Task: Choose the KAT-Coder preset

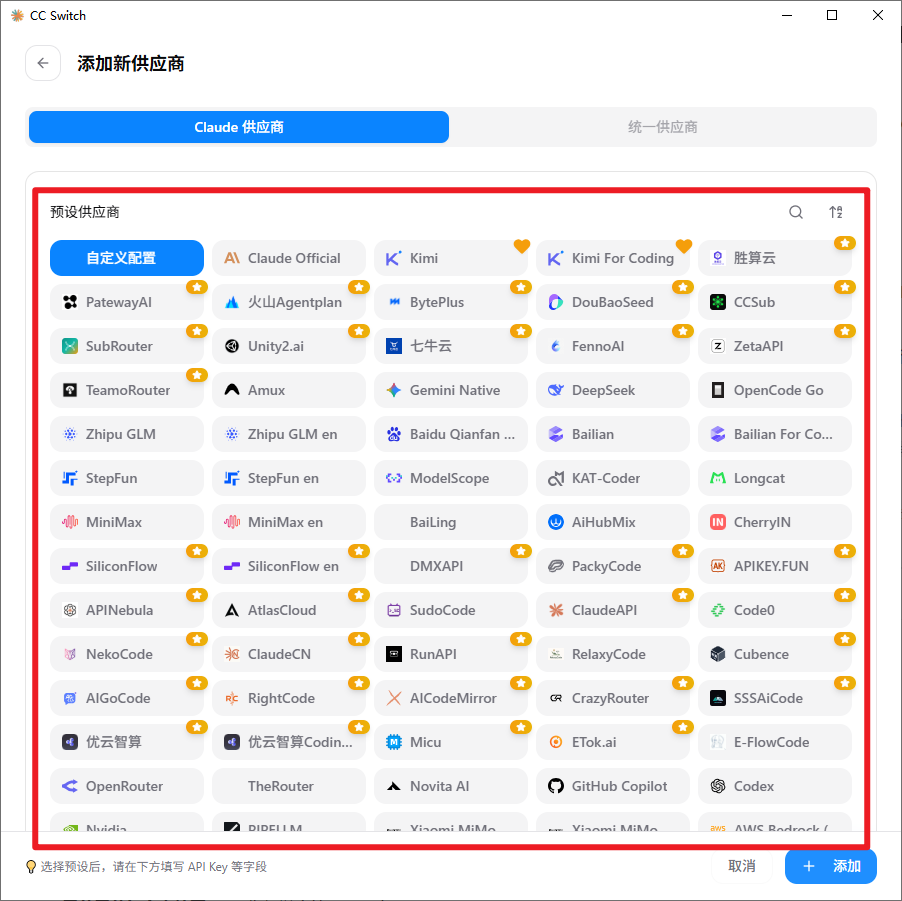Action: point(613,478)
